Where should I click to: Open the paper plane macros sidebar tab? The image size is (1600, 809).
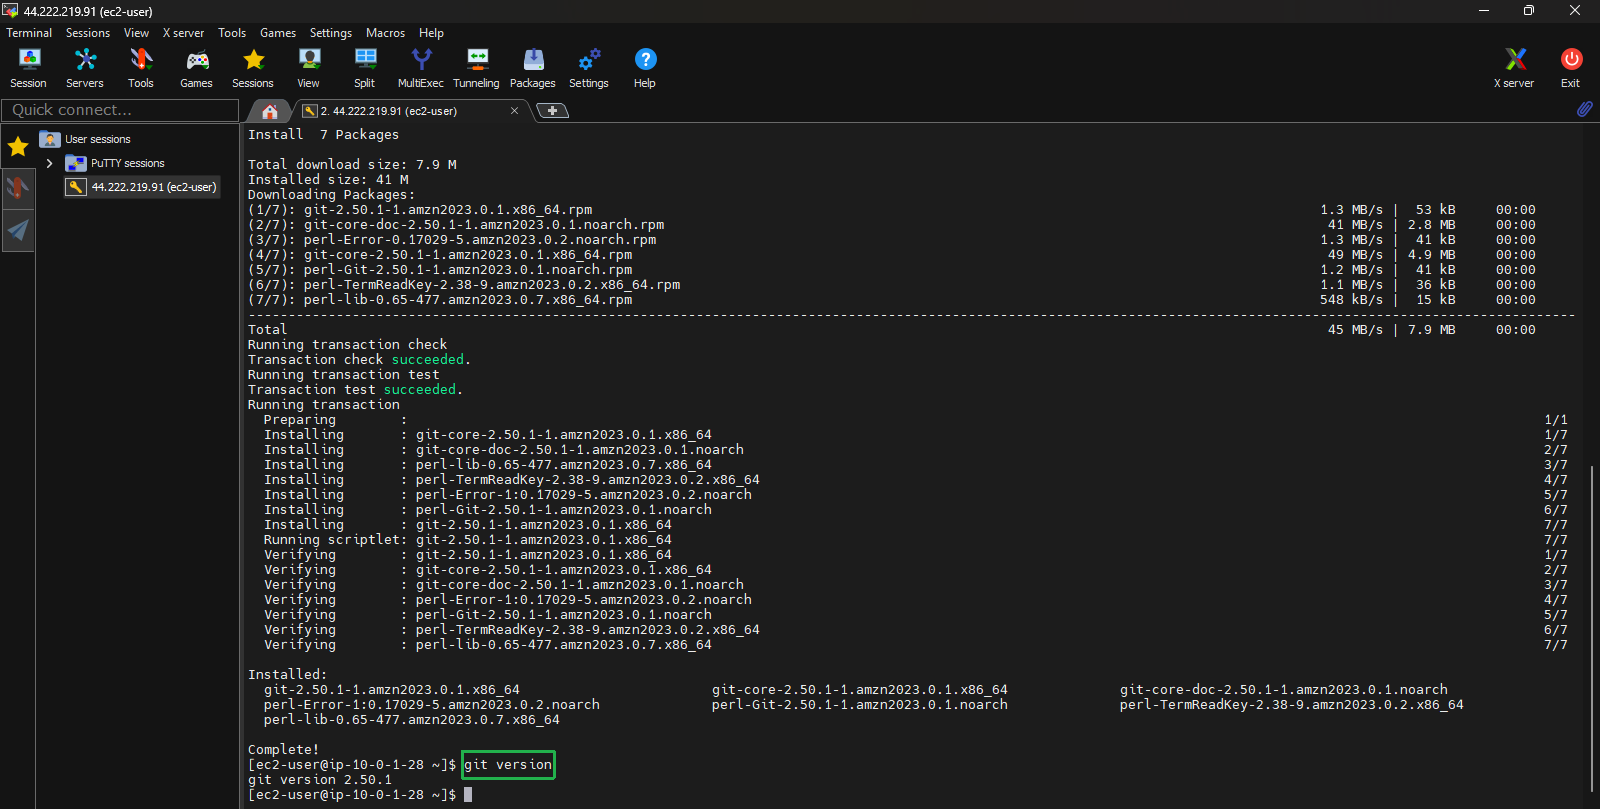pyautogui.click(x=18, y=231)
